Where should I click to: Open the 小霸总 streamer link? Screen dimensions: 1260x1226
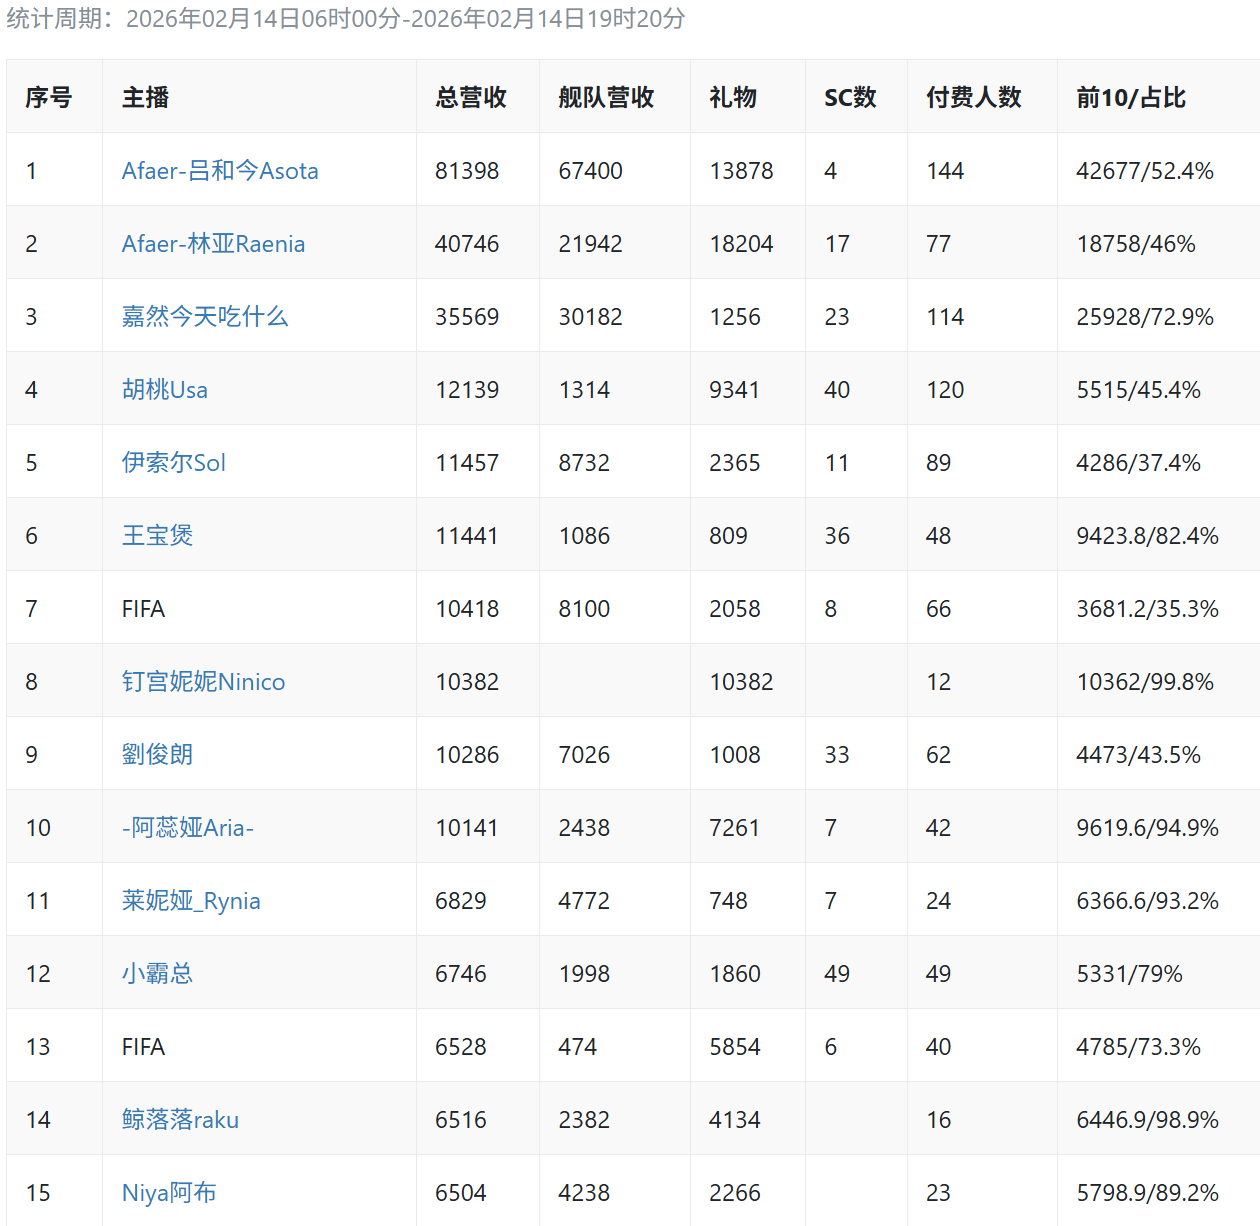pos(157,974)
